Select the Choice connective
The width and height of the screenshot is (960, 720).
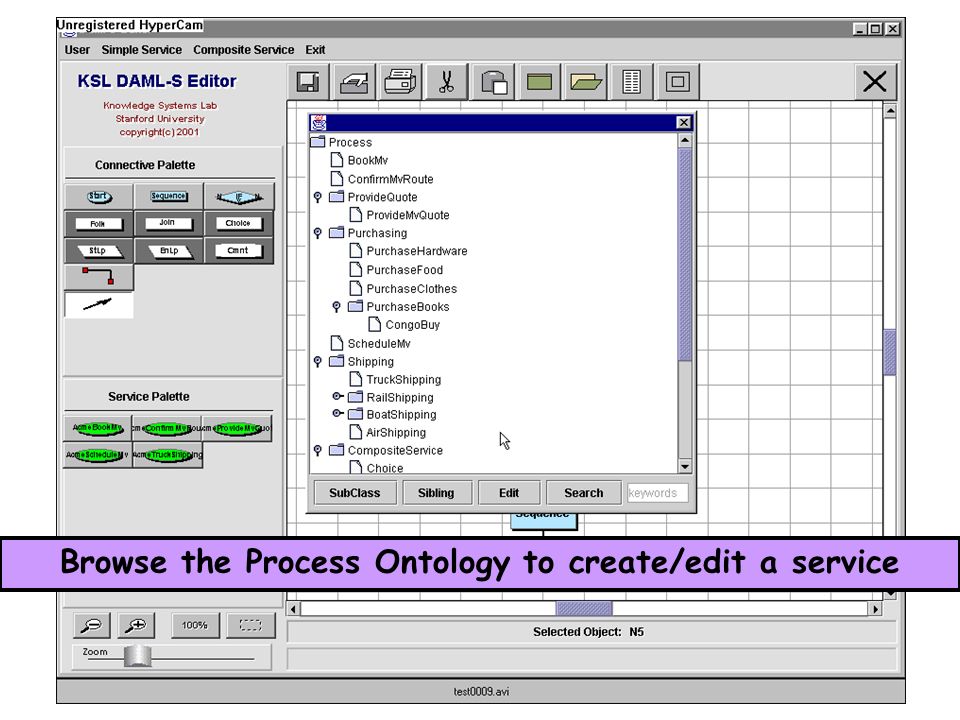(239, 223)
